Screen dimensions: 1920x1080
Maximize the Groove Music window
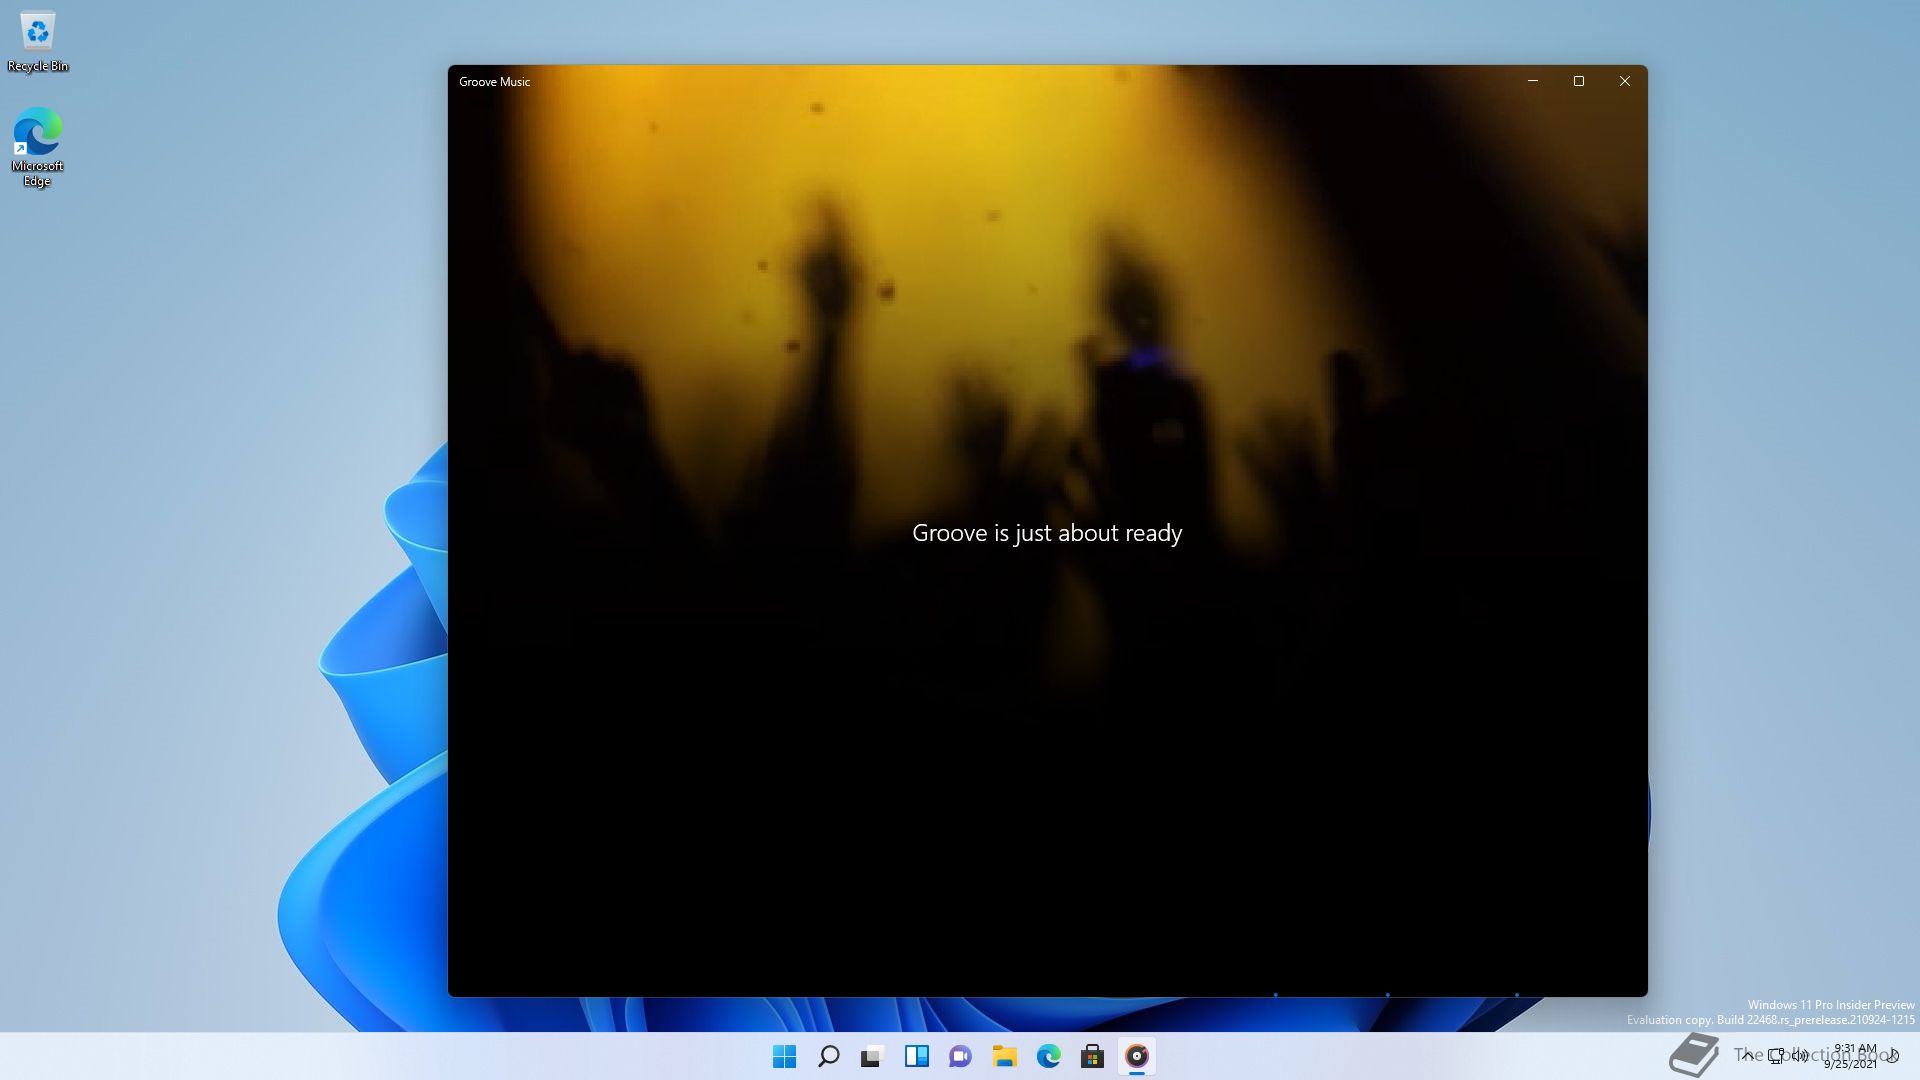pyautogui.click(x=1579, y=81)
